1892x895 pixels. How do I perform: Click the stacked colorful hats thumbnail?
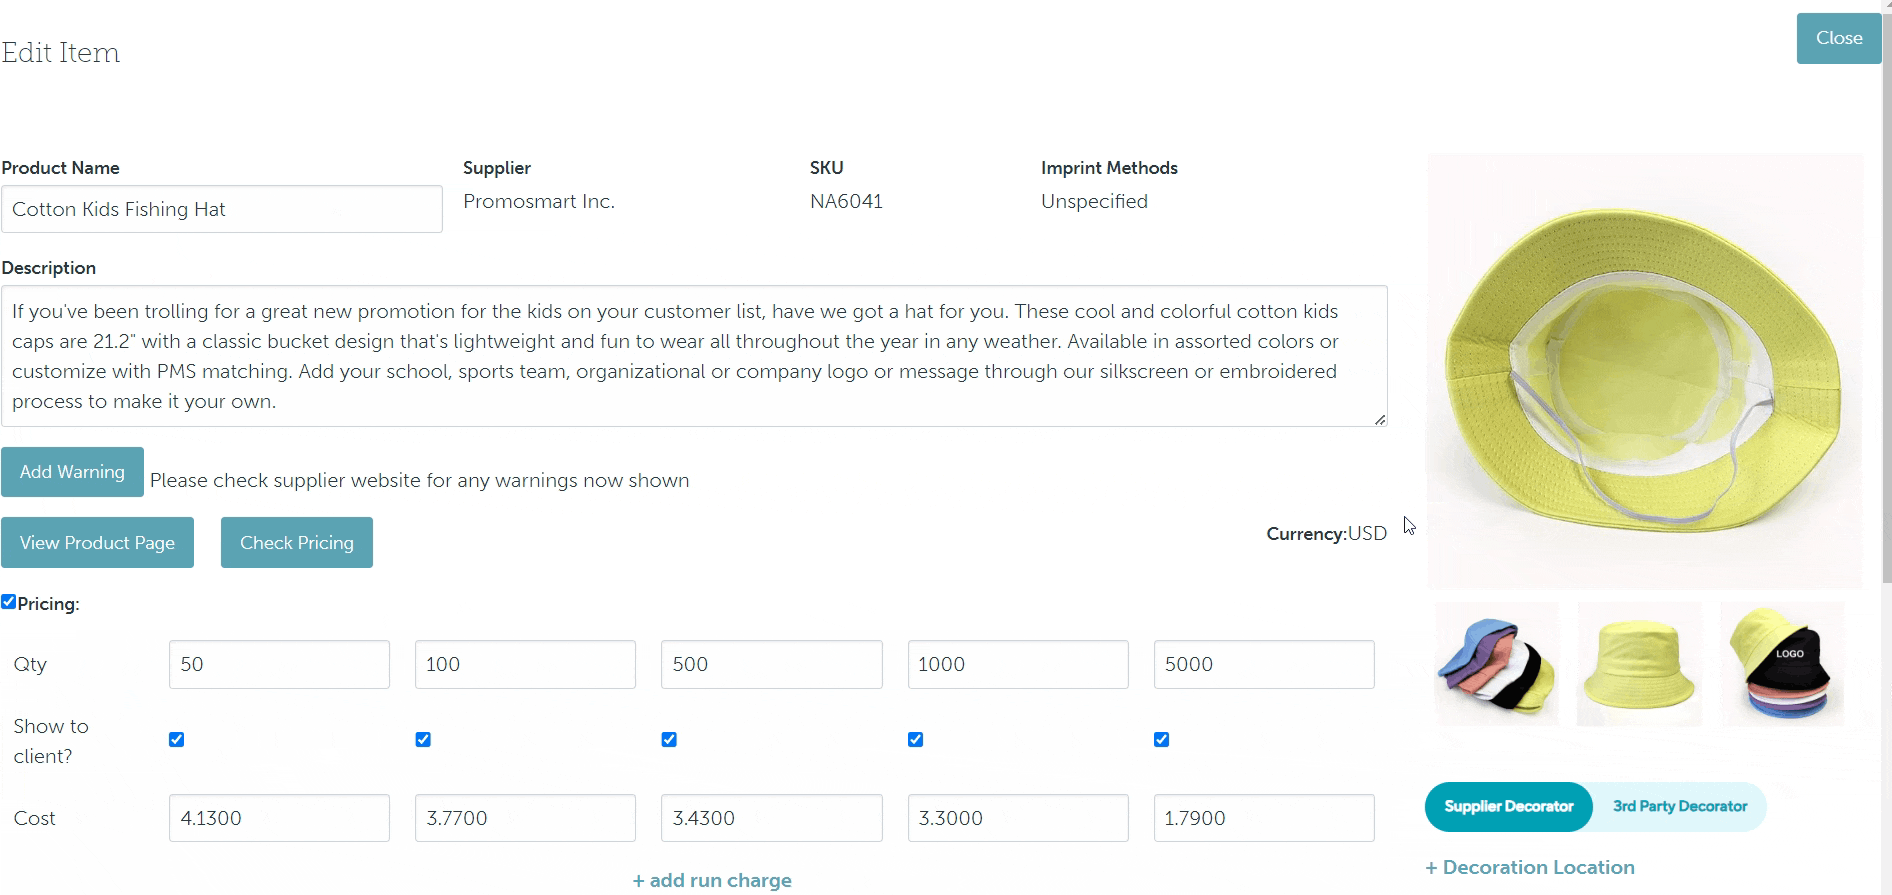tap(1496, 664)
